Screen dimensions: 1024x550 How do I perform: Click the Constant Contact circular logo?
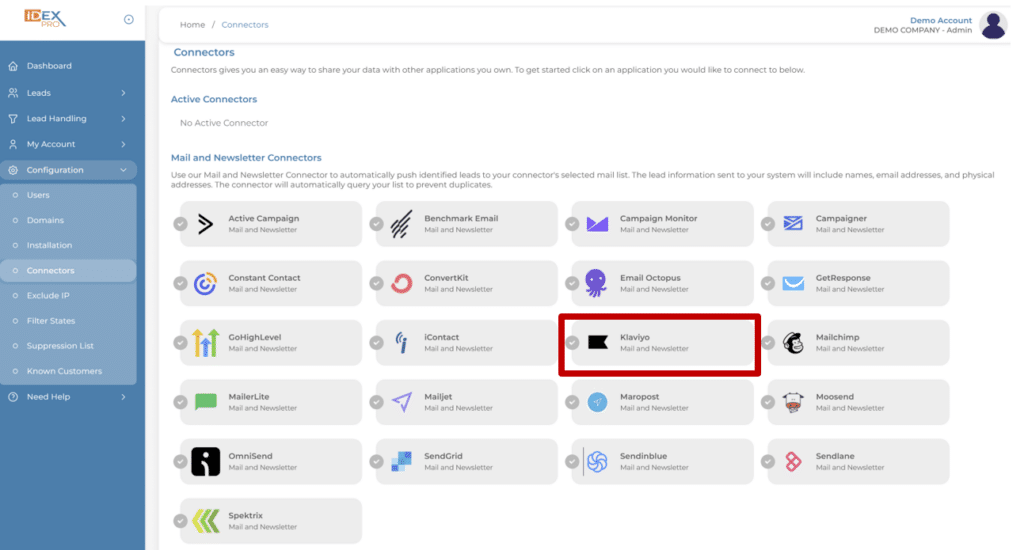pos(205,283)
